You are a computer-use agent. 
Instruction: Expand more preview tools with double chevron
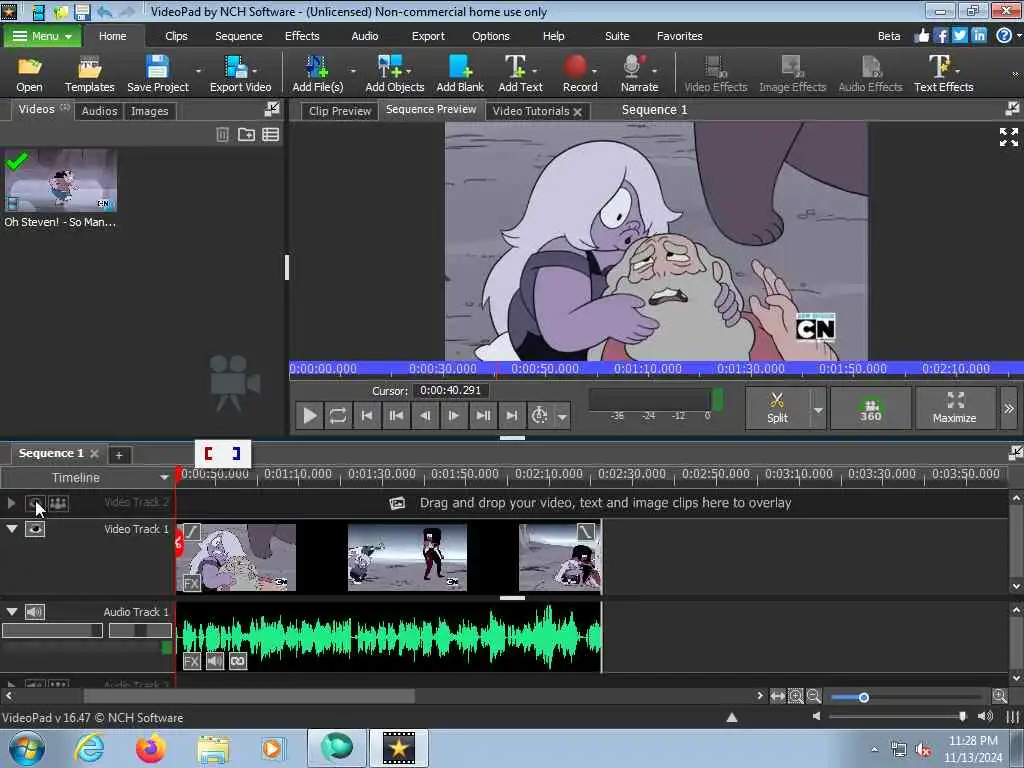point(1009,408)
